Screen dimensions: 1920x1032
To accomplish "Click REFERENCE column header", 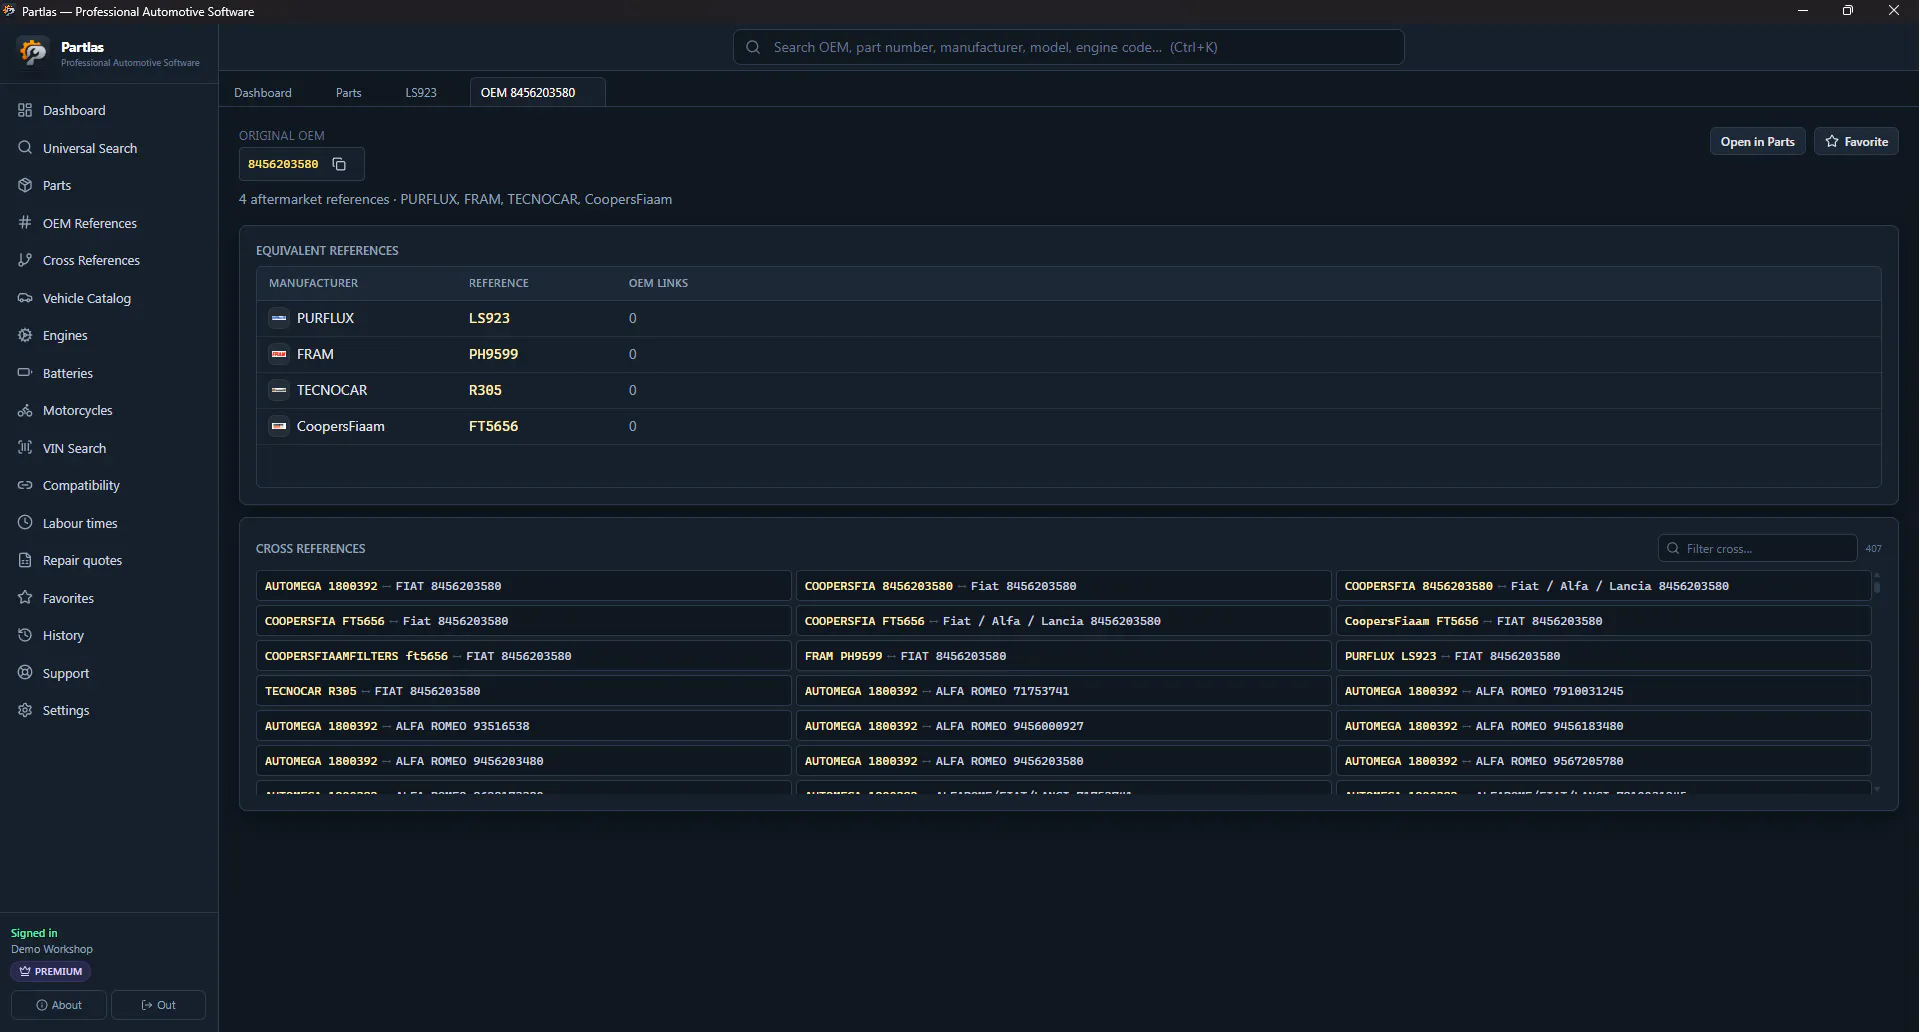I will pyautogui.click(x=498, y=283).
